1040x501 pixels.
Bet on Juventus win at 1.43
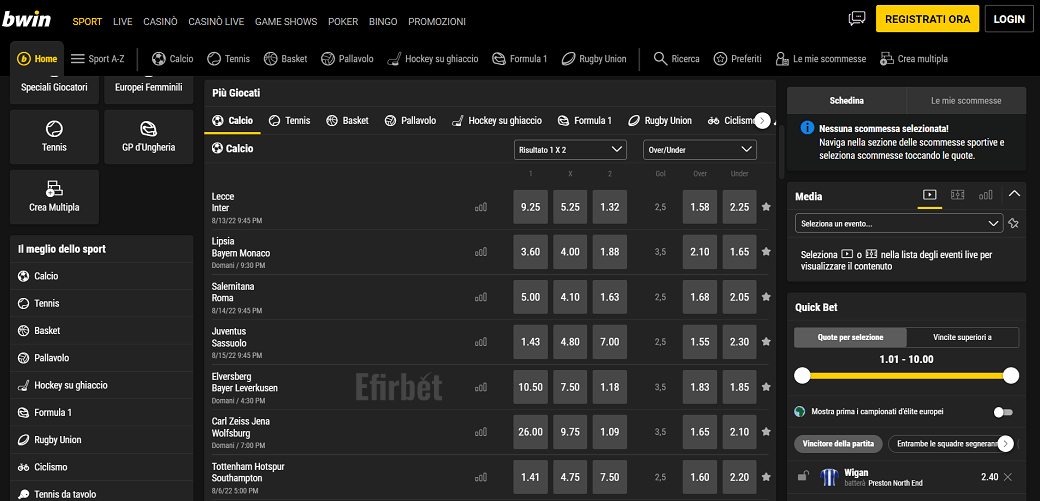(x=531, y=342)
